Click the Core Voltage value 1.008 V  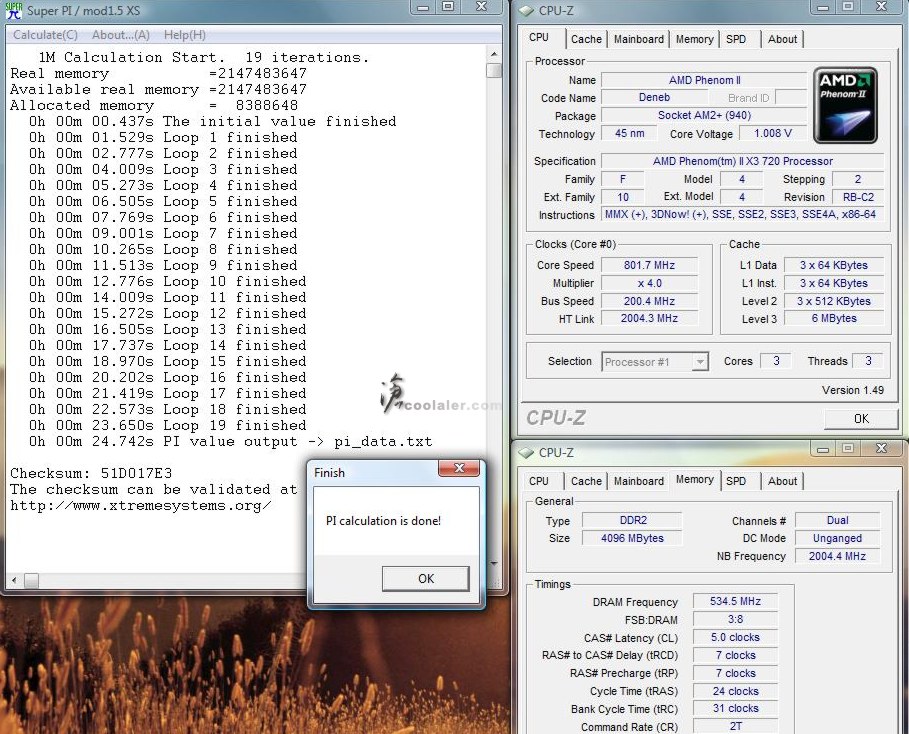pyautogui.click(x=772, y=133)
